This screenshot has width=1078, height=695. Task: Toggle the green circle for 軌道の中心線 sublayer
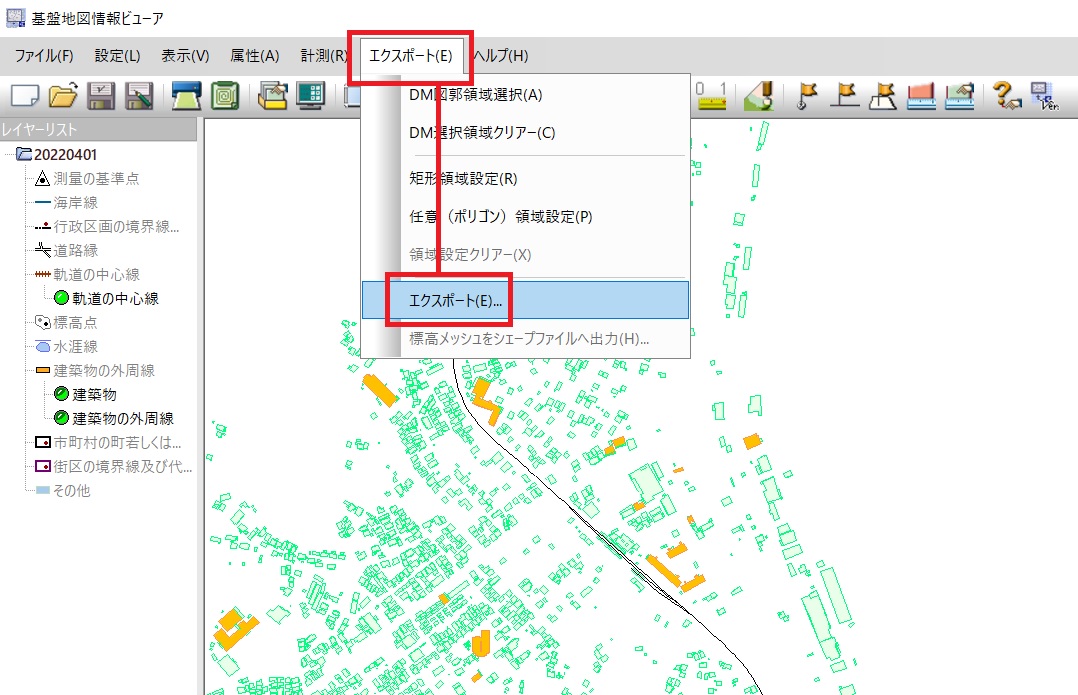coord(61,298)
